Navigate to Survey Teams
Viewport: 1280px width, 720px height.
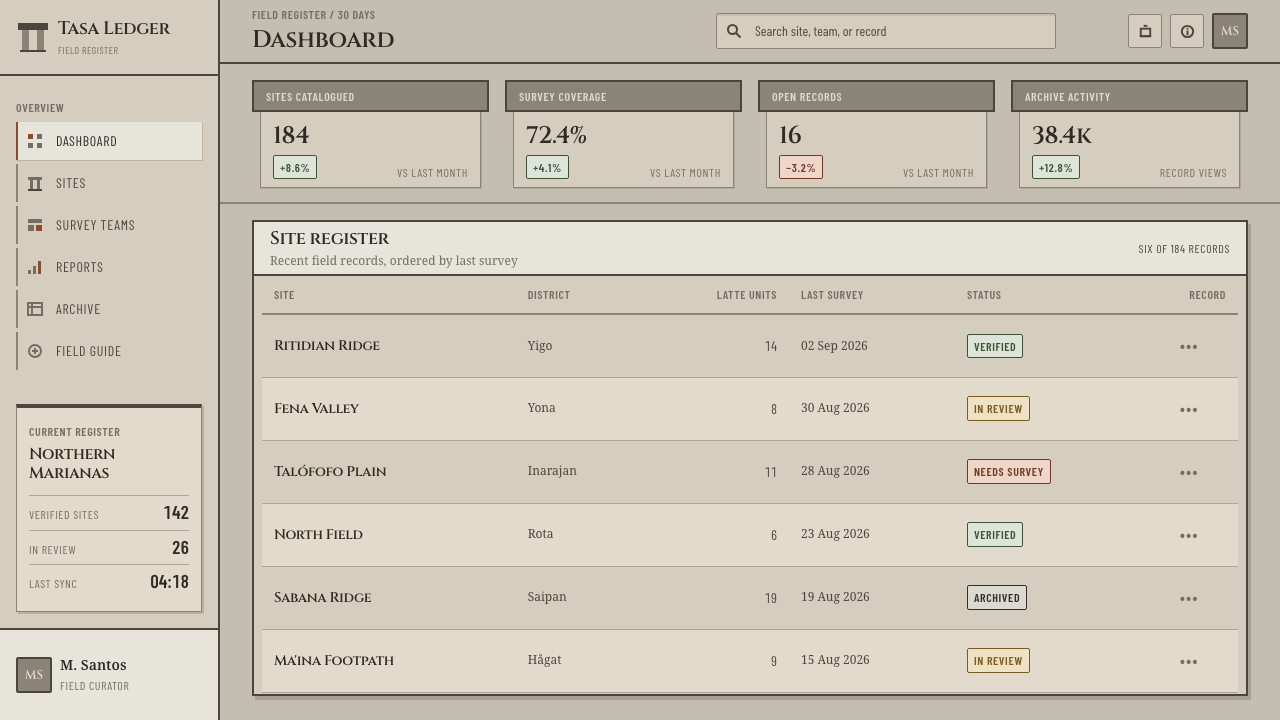click(x=110, y=225)
